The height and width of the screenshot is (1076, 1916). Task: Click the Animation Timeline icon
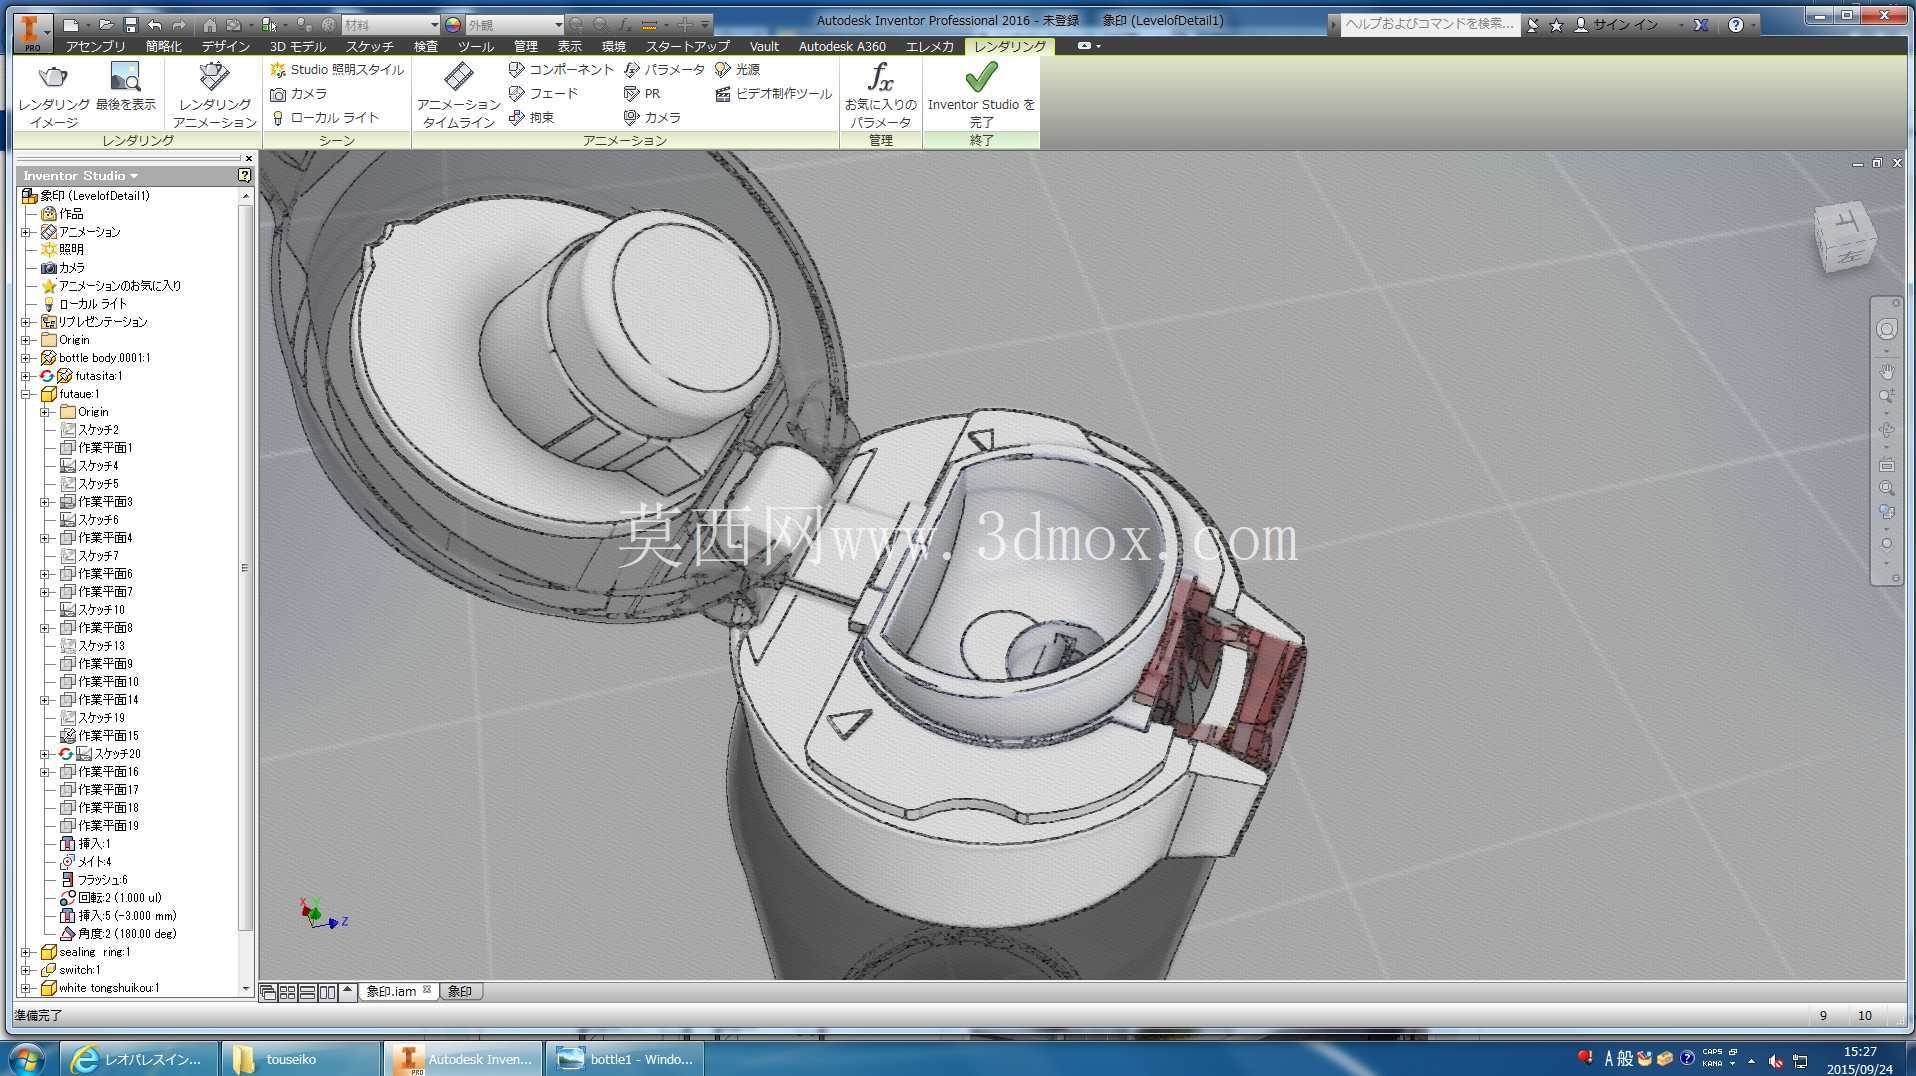pos(458,77)
